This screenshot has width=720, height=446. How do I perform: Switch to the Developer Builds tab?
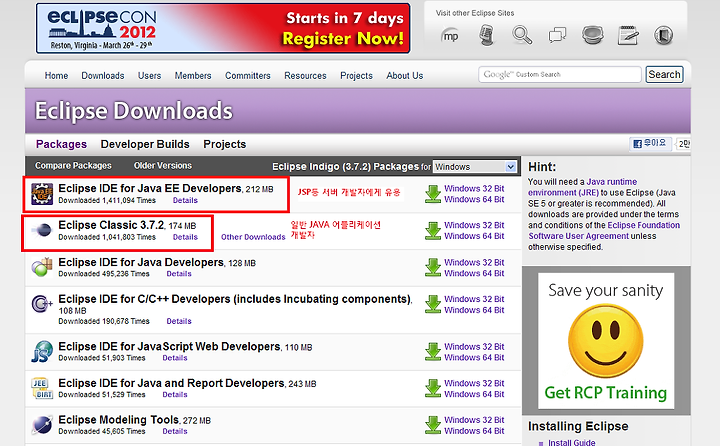click(x=145, y=144)
